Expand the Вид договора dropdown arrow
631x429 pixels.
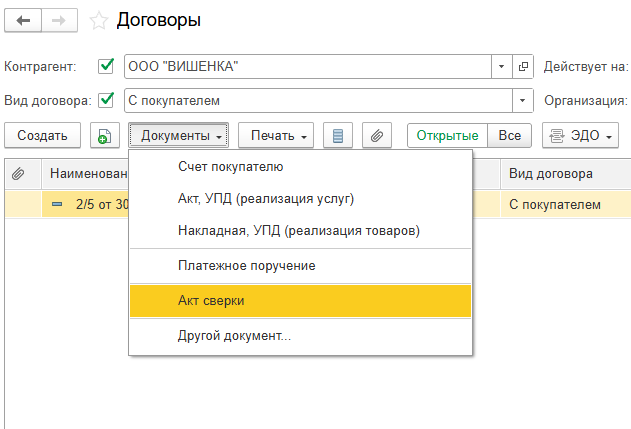(522, 101)
